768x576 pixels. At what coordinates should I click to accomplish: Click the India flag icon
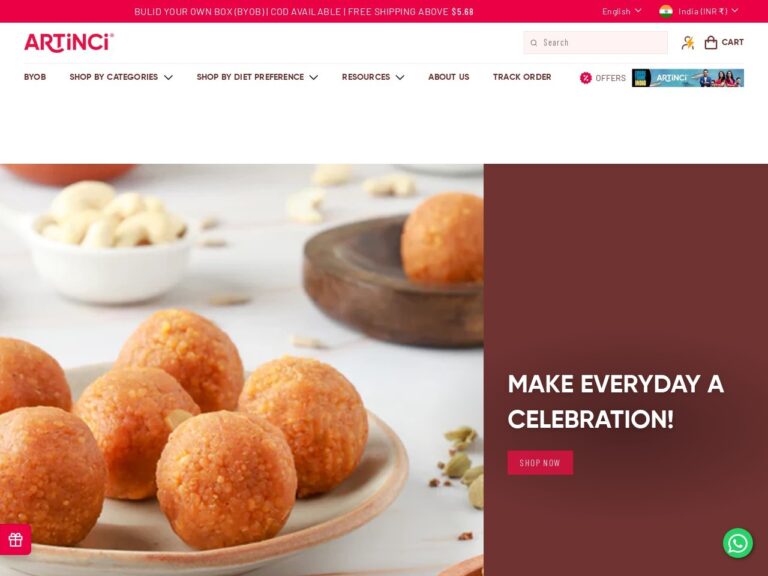pos(666,11)
